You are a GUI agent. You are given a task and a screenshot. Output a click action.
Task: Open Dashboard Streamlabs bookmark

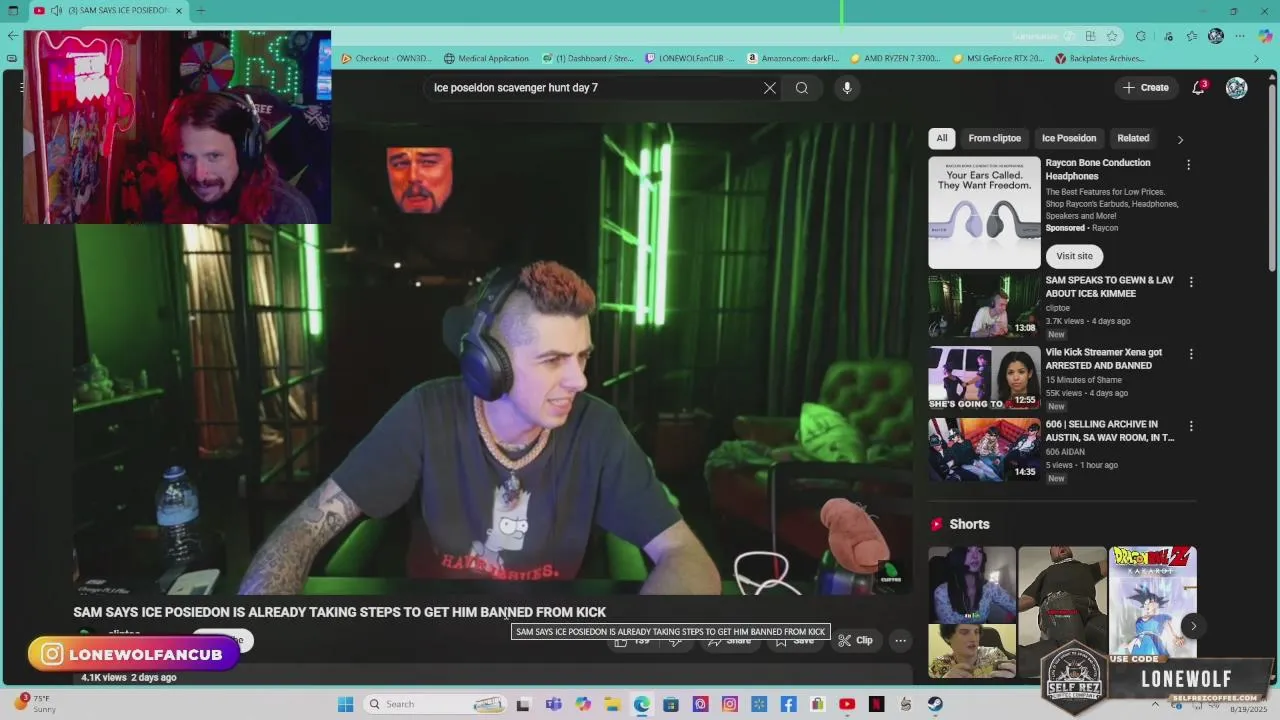coord(588,59)
